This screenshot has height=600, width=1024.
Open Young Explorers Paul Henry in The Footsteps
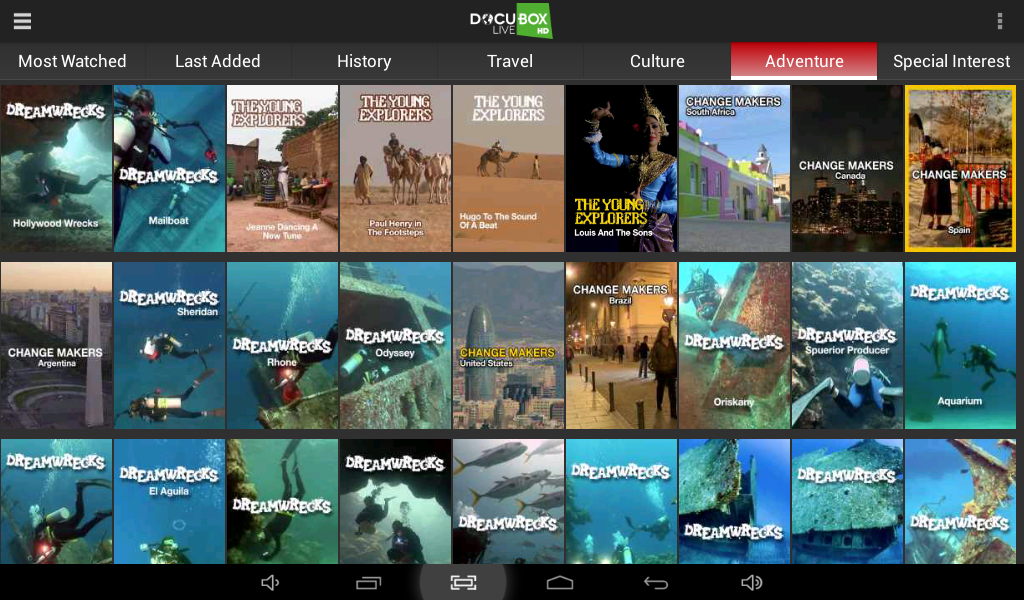(x=395, y=168)
